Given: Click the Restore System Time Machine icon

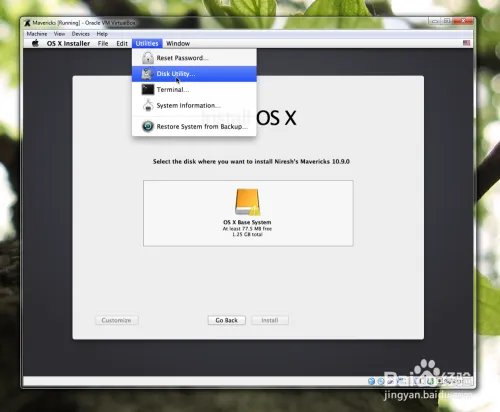Looking at the screenshot, I should click(x=148, y=126).
